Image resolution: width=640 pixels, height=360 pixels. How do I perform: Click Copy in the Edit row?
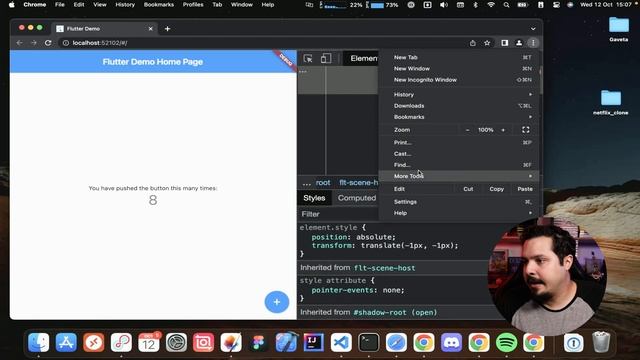click(x=497, y=189)
